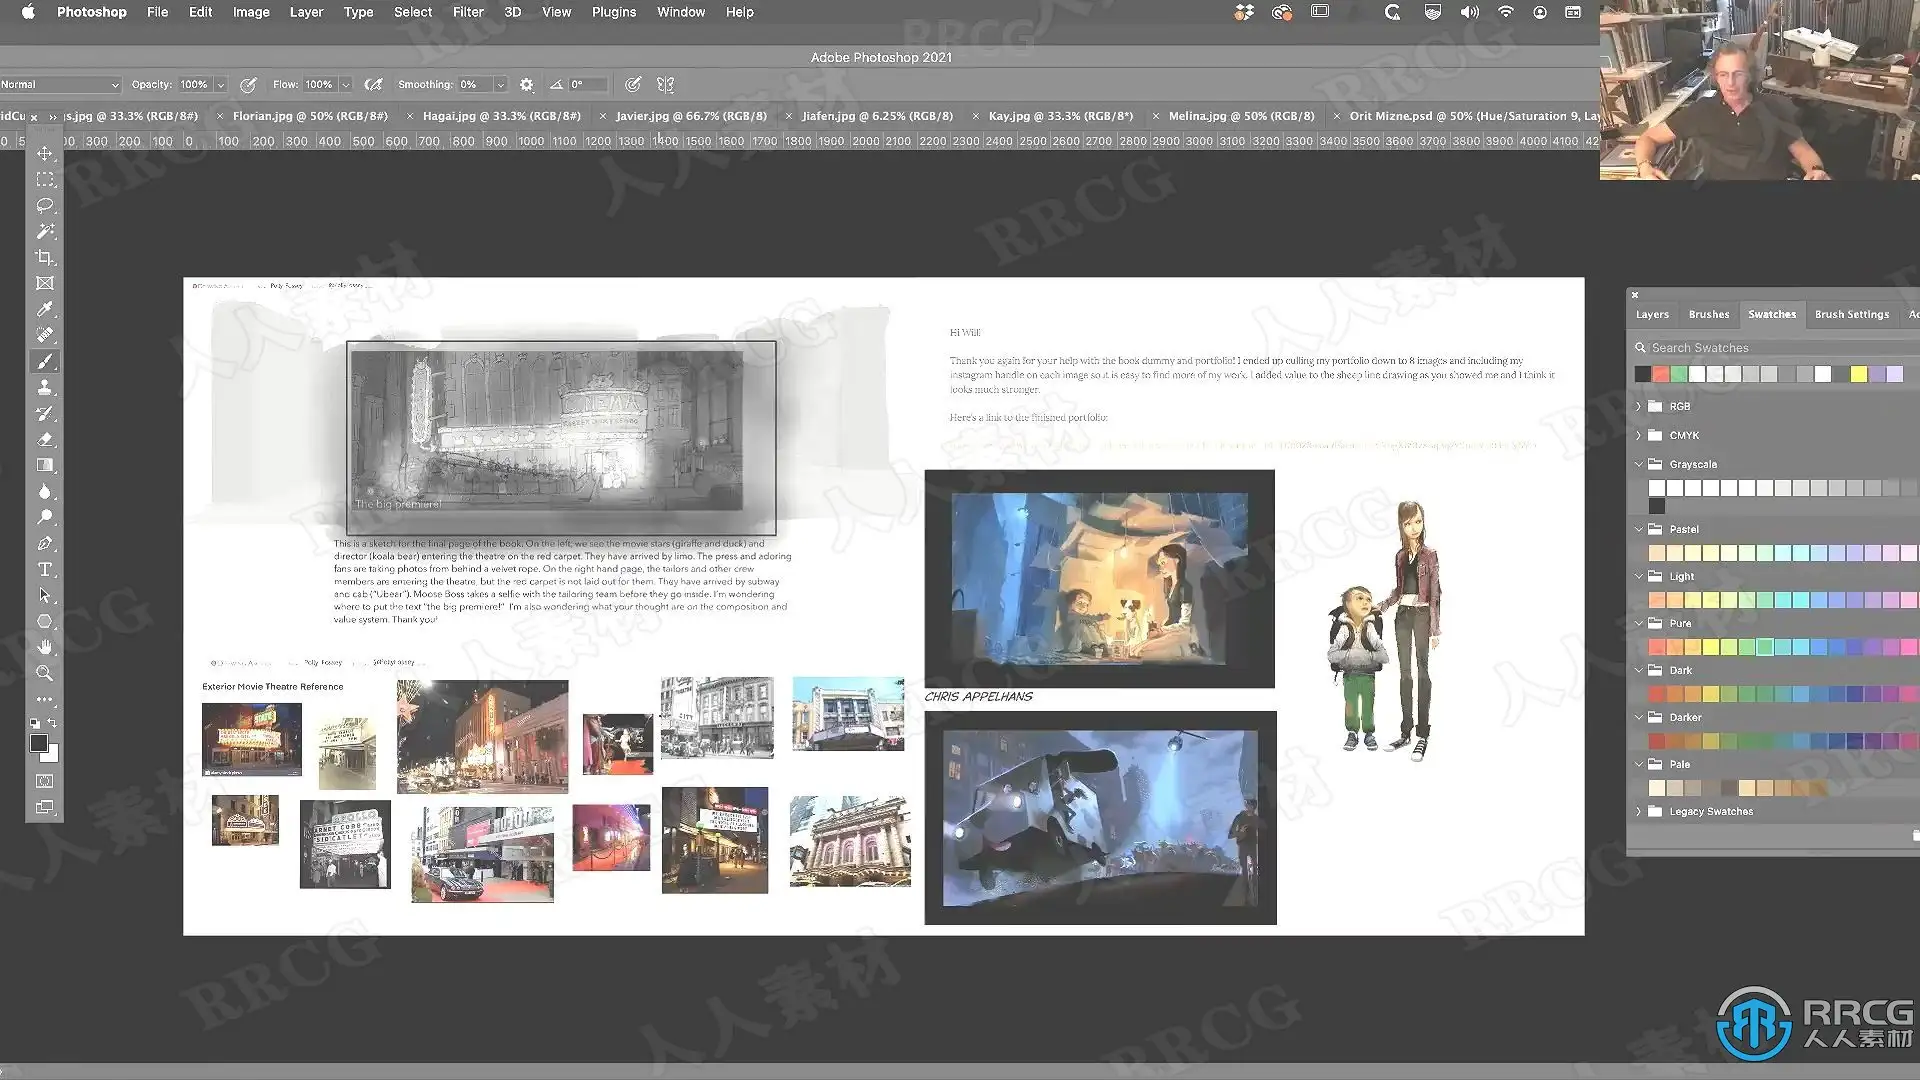The height and width of the screenshot is (1080, 1920).
Task: Select the Hand tool
Action: (x=45, y=647)
